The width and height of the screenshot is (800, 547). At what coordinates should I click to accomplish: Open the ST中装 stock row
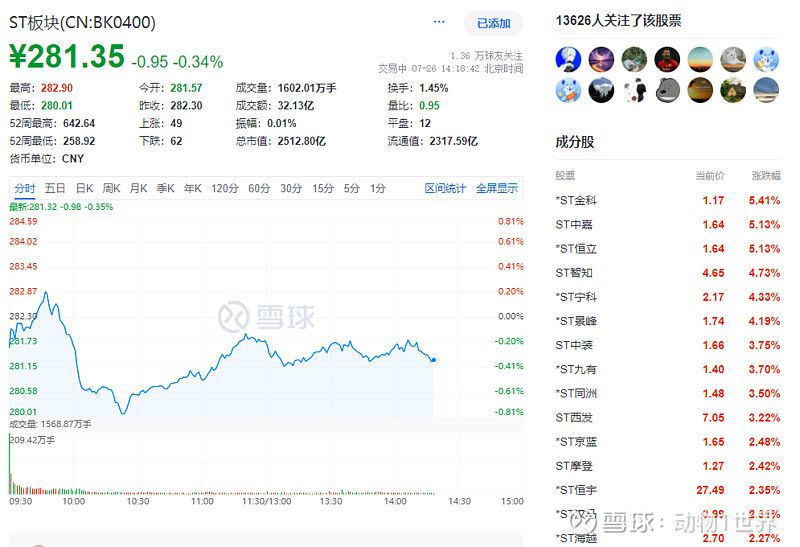click(668, 345)
